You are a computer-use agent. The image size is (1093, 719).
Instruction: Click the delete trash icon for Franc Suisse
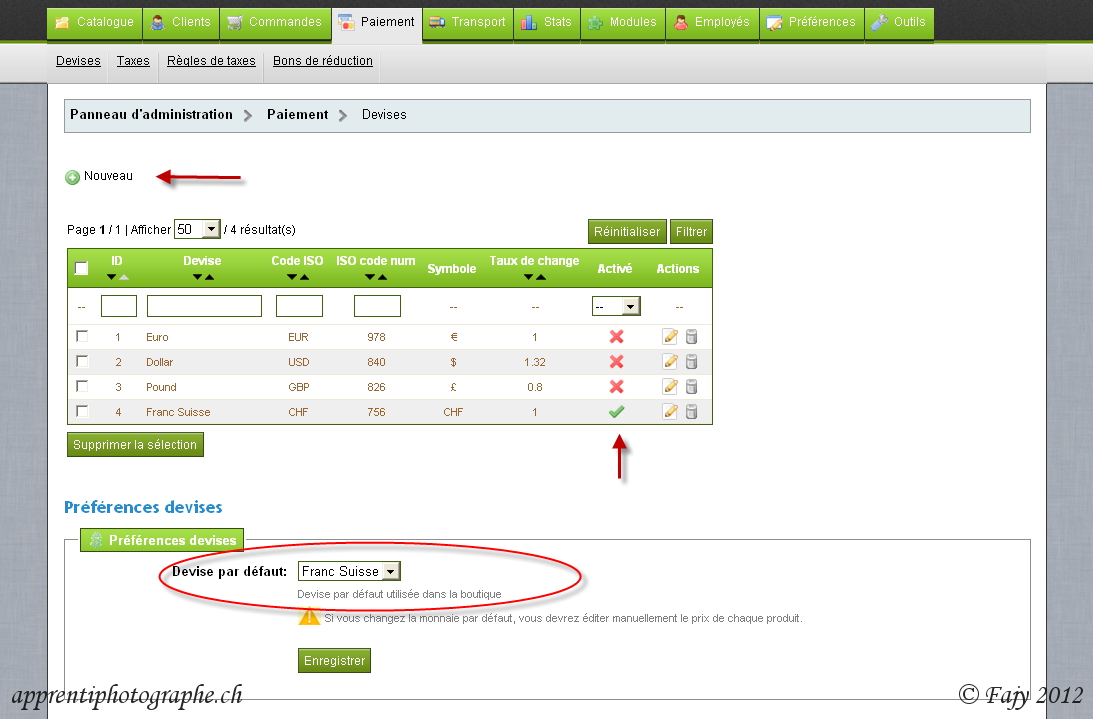tap(691, 412)
